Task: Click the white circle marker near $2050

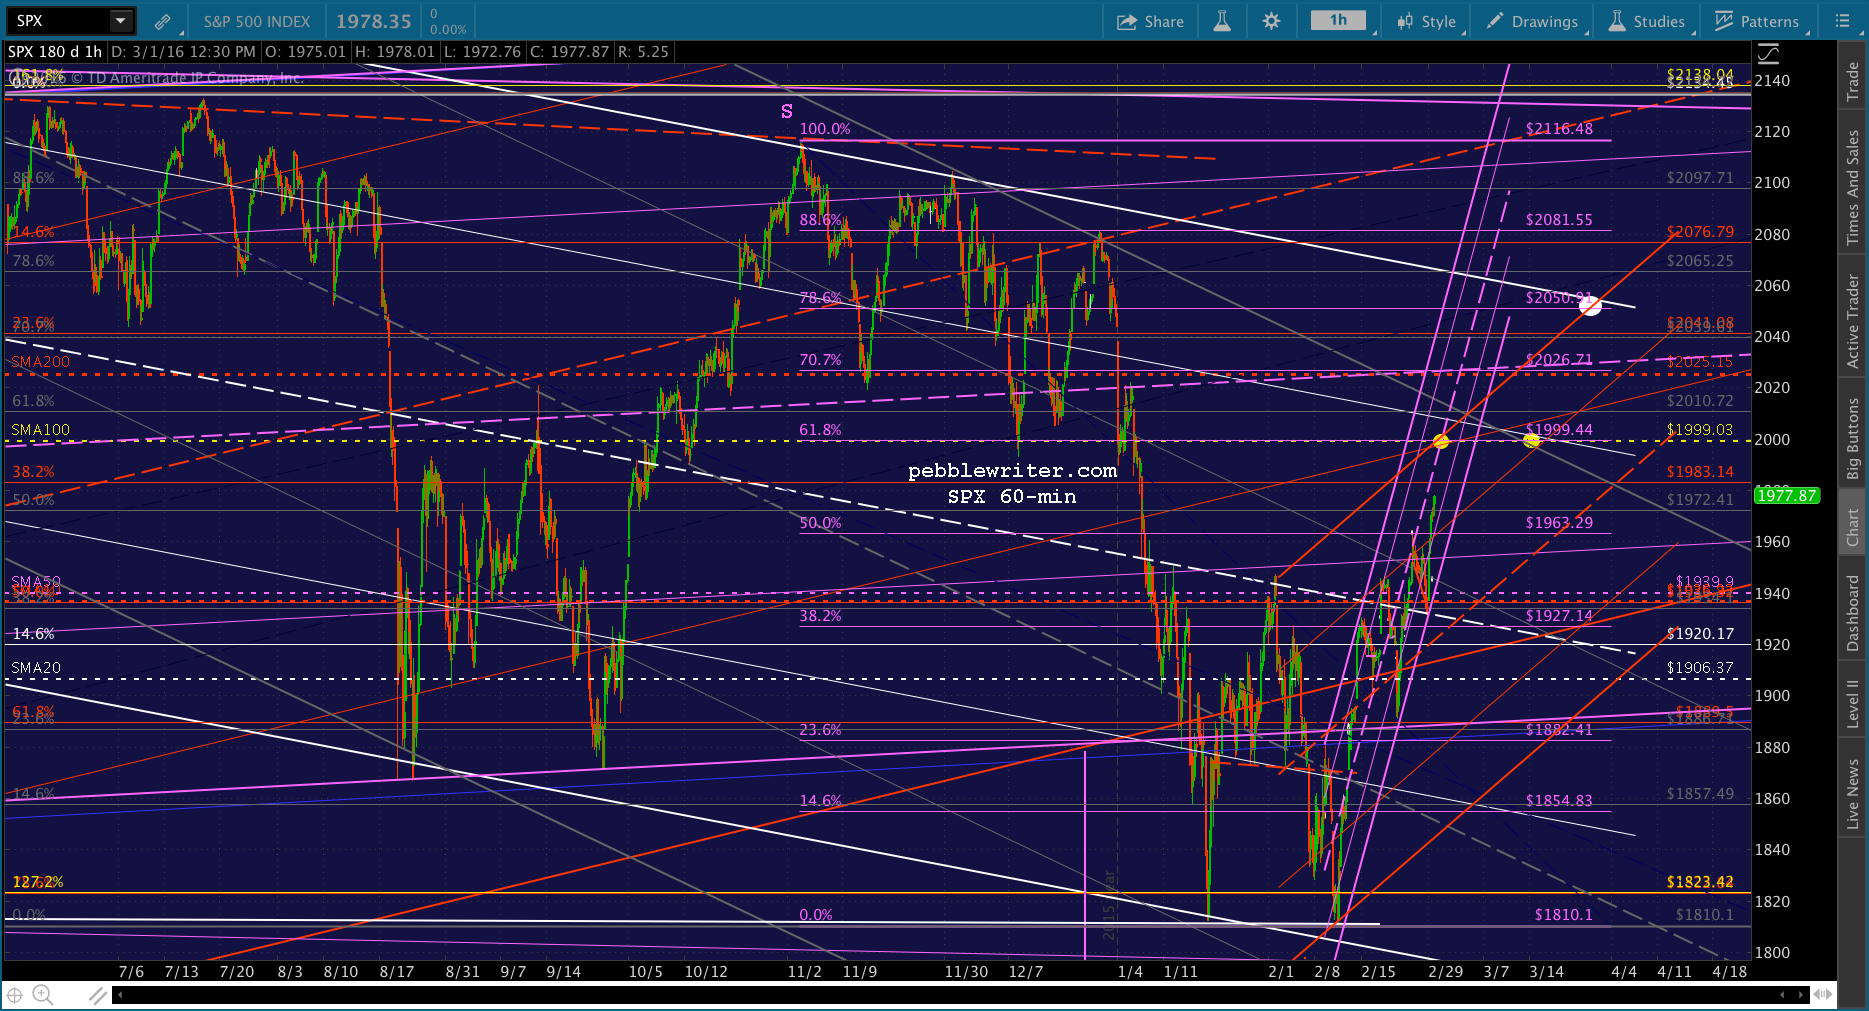Action: [1590, 306]
